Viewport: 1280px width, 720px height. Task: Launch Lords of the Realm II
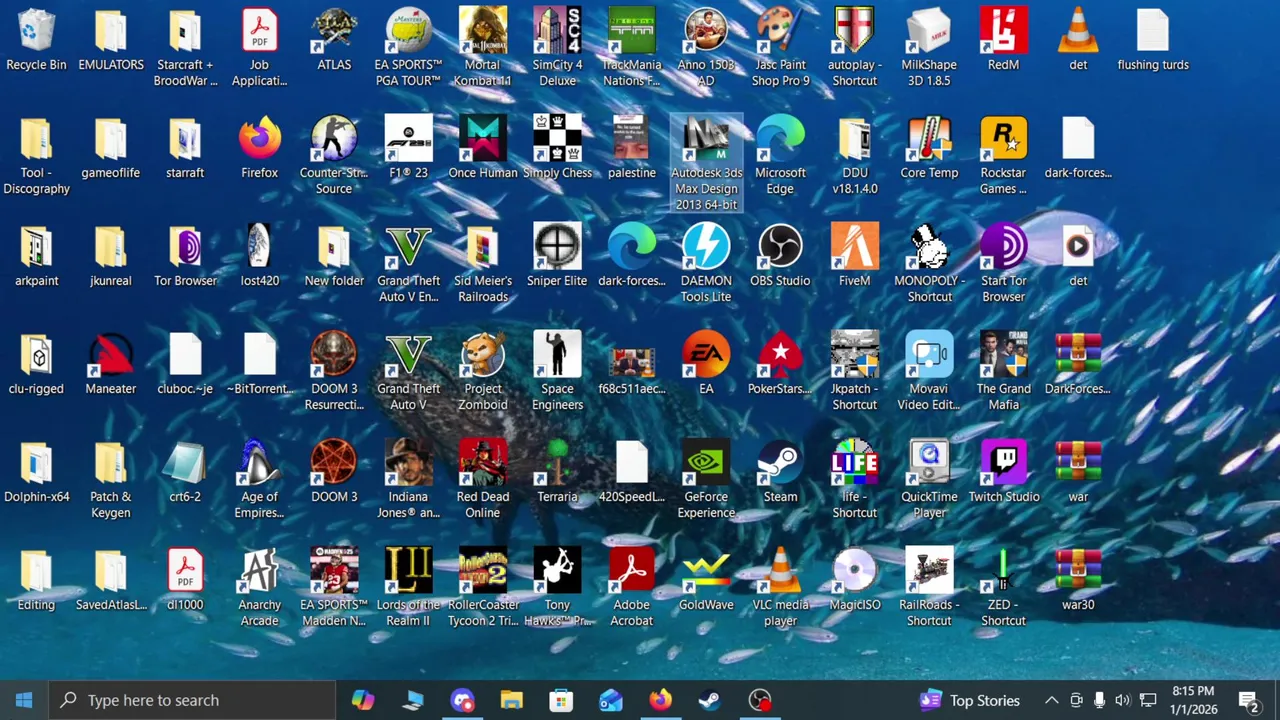coord(408,586)
